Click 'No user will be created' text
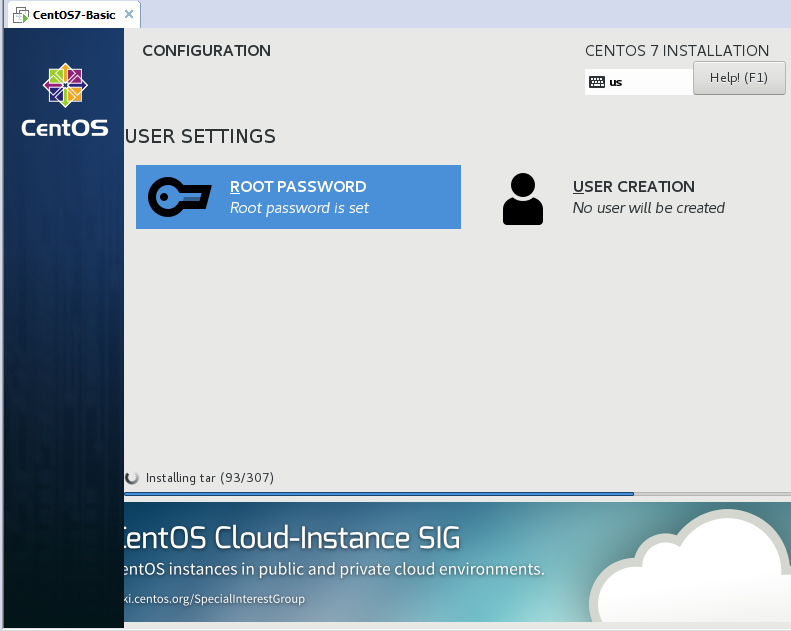The width and height of the screenshot is (791, 631). tap(648, 208)
